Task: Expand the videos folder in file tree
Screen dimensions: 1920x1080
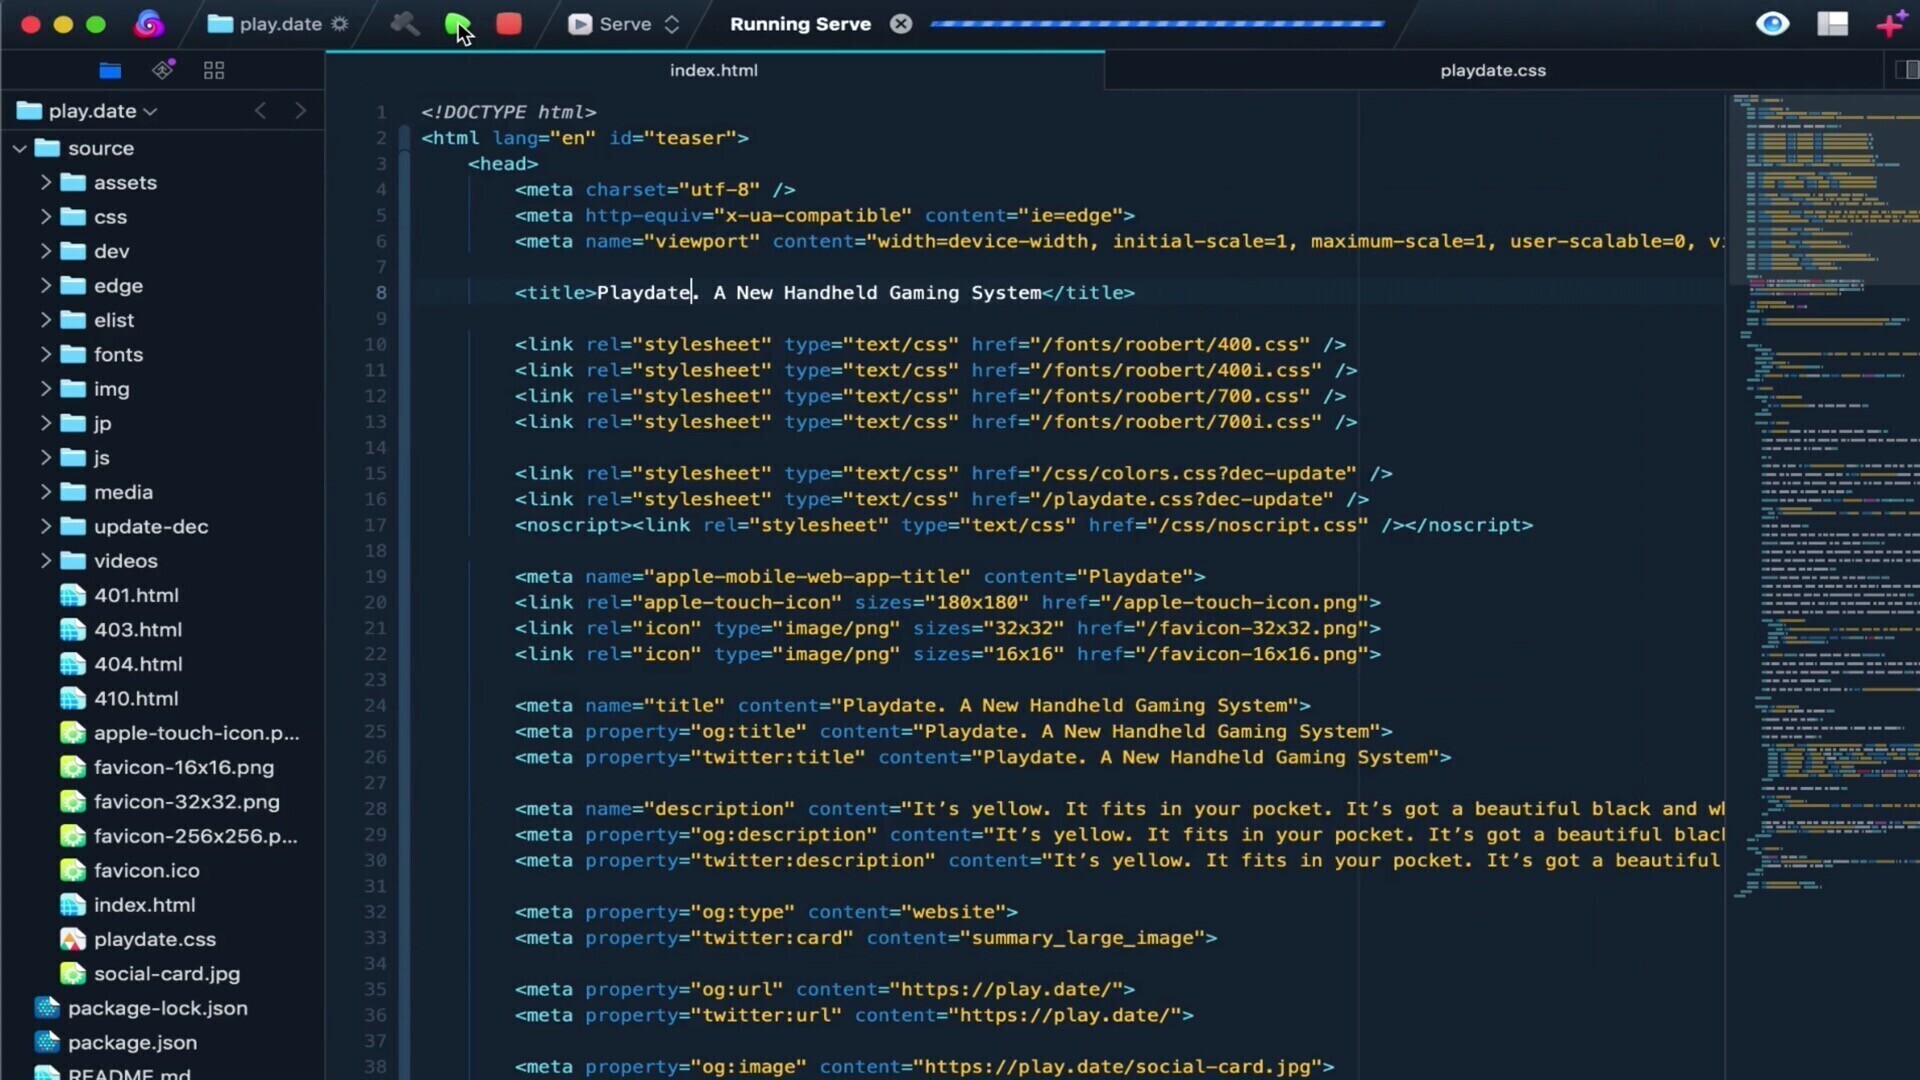Action: tap(46, 559)
